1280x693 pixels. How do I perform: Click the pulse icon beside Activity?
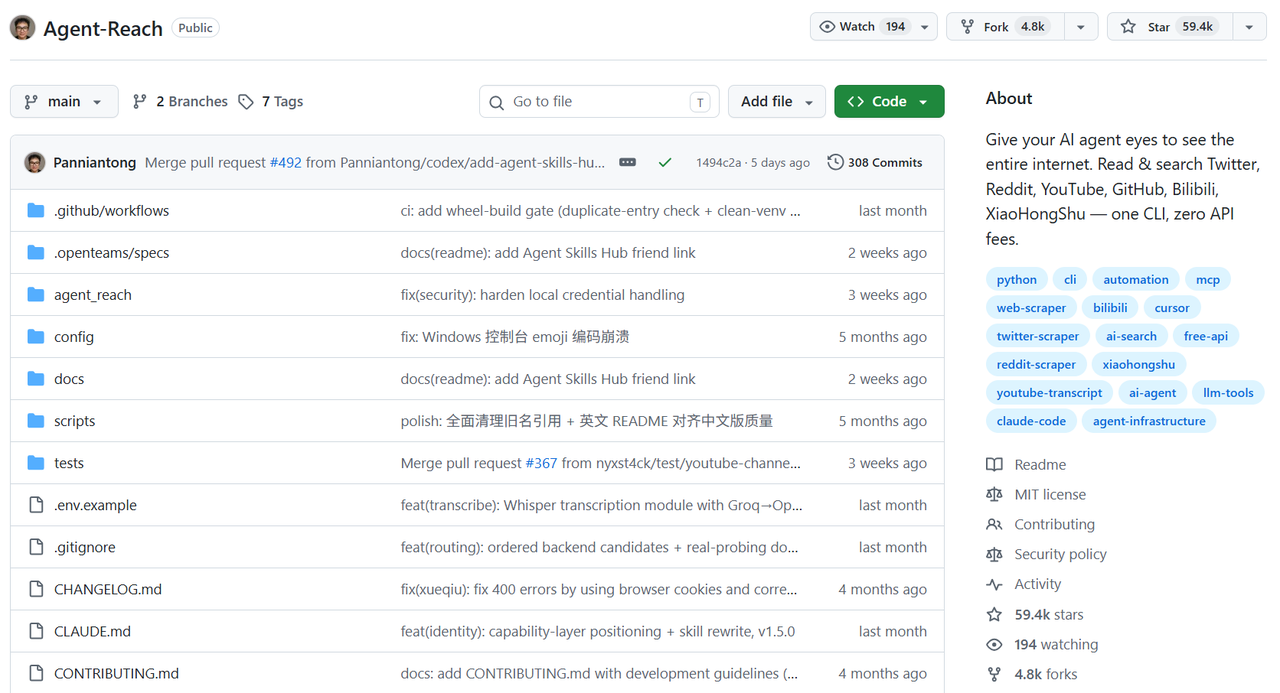pos(994,584)
